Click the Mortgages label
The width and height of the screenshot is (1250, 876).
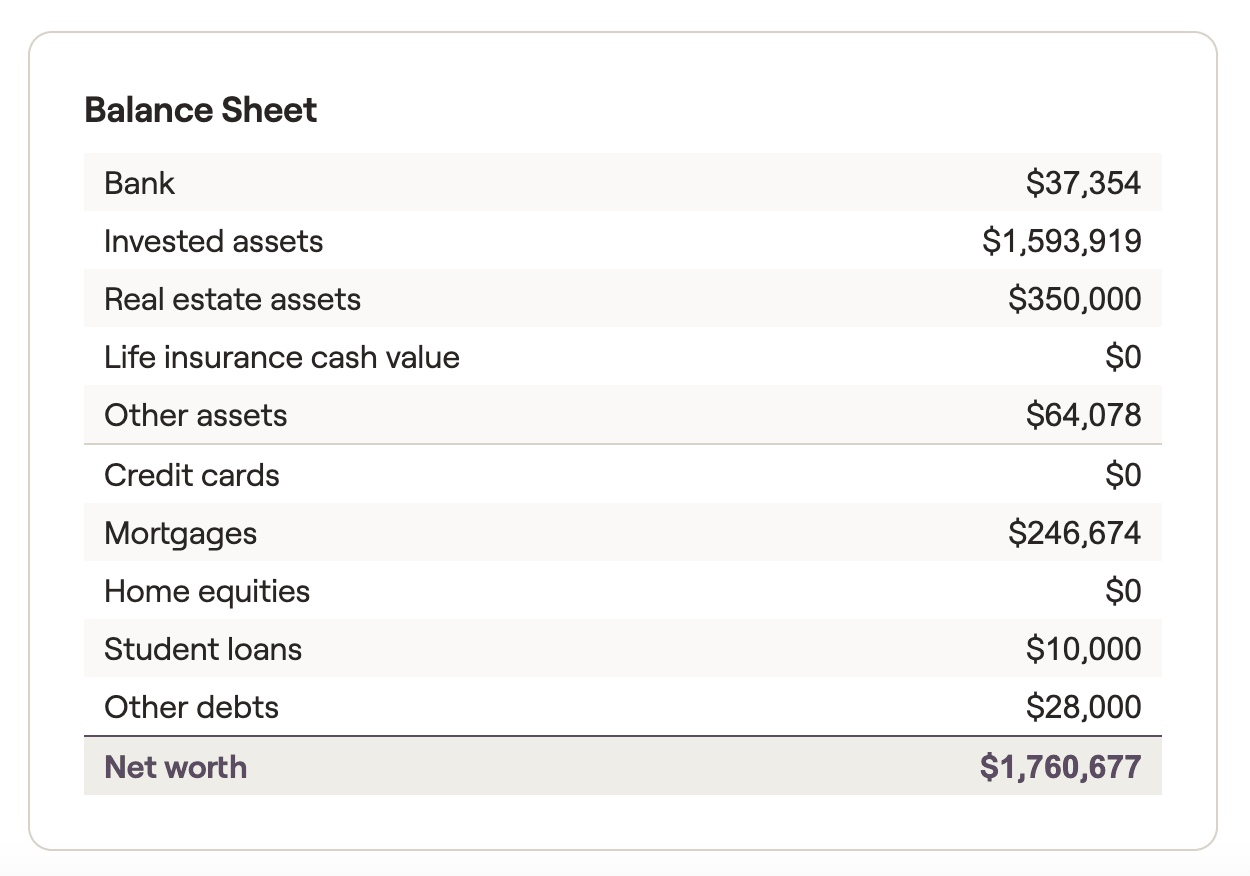tap(180, 533)
